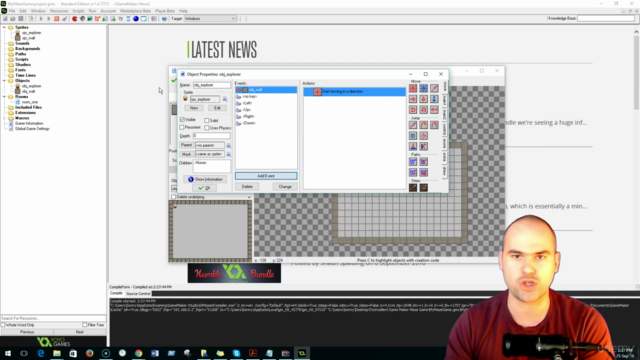
Task: Select the Reverse Horizontal action icon
Action: click(x=413, y=109)
